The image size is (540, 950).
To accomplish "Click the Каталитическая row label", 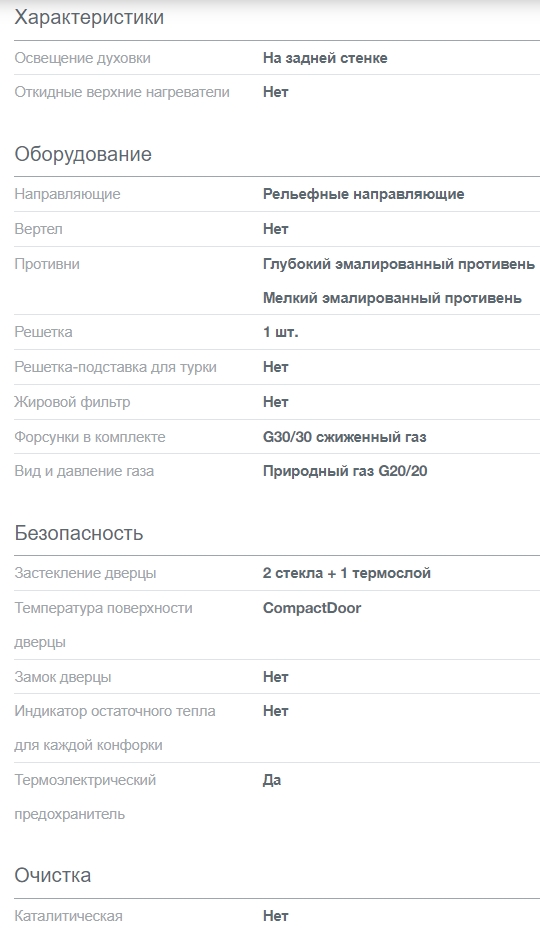I will 68,916.
